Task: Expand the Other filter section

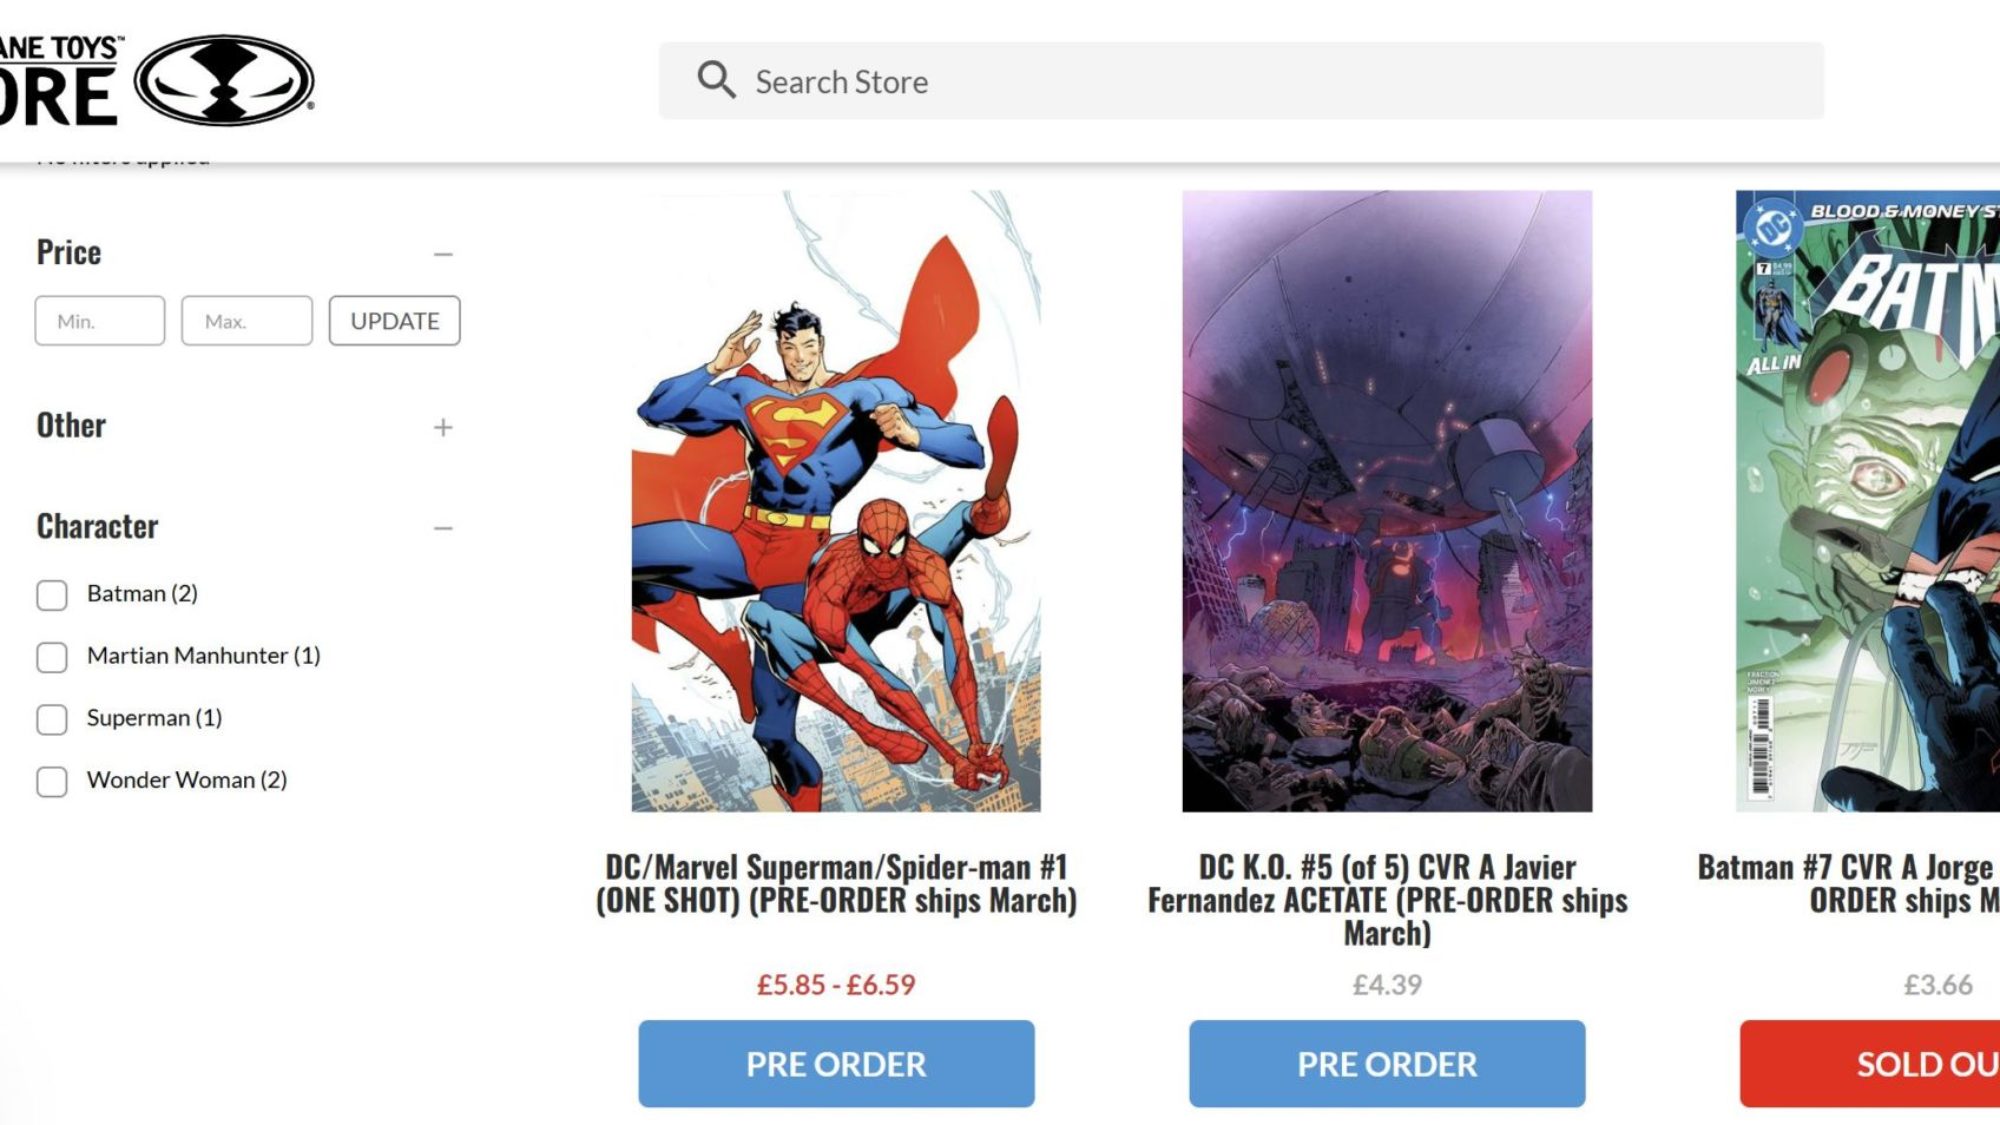Action: click(443, 428)
